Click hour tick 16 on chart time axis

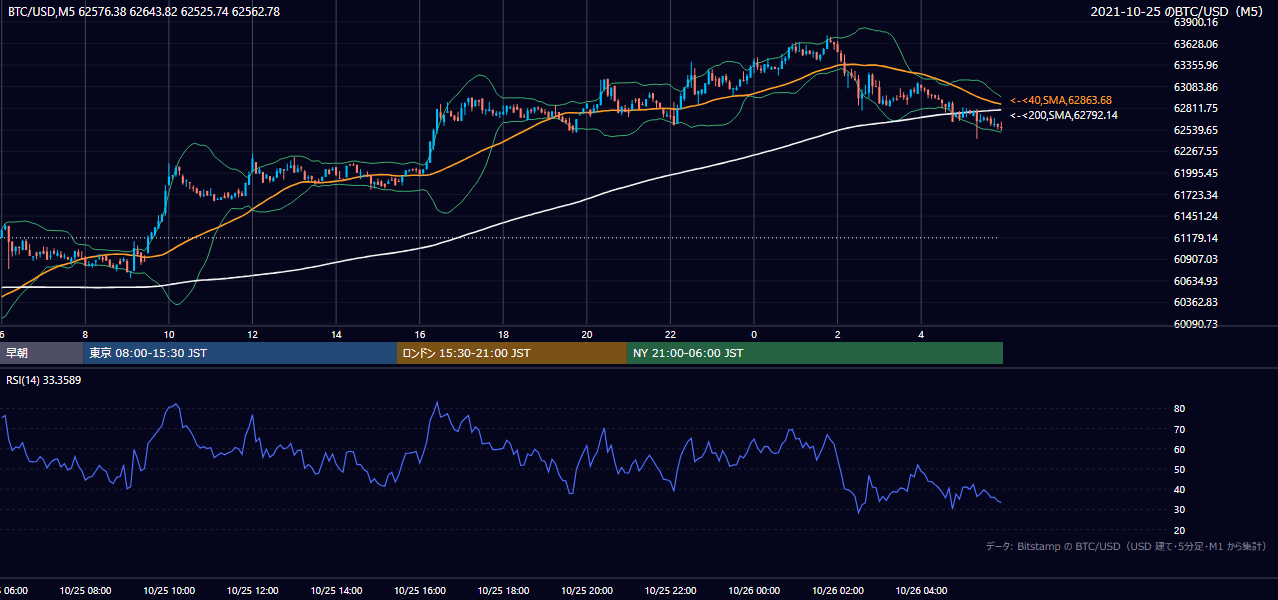tap(419, 334)
